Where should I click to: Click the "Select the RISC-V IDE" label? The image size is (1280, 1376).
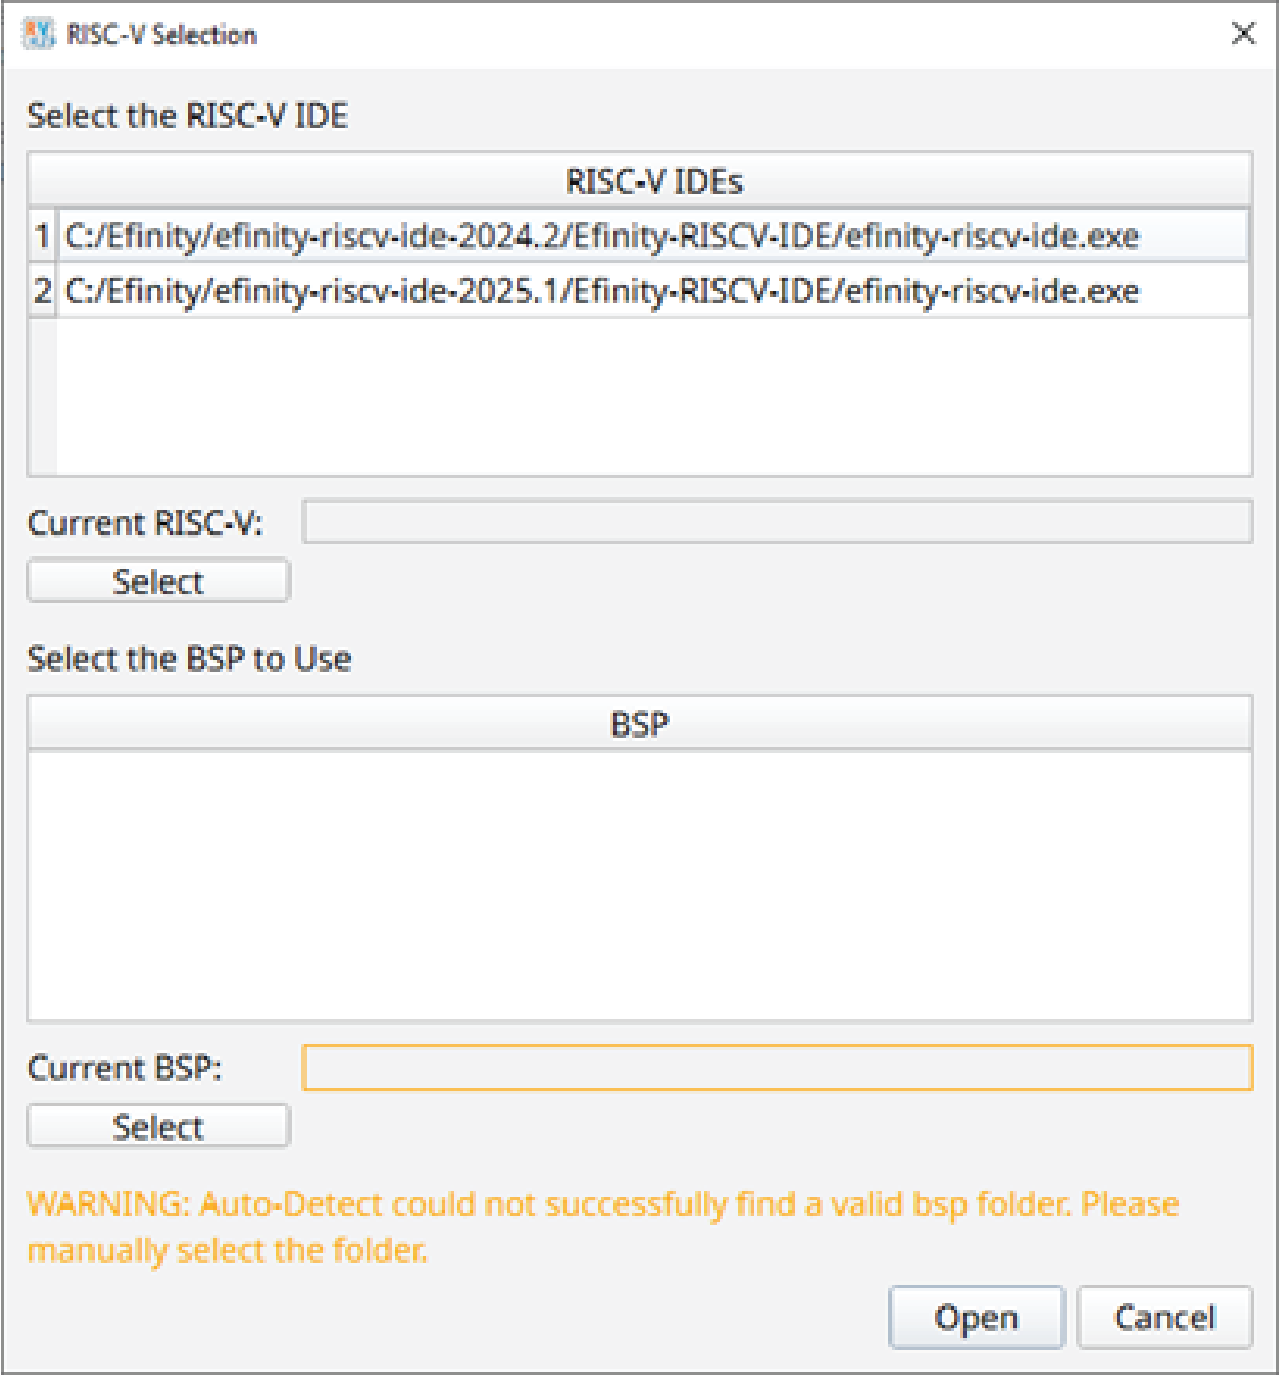tap(188, 116)
